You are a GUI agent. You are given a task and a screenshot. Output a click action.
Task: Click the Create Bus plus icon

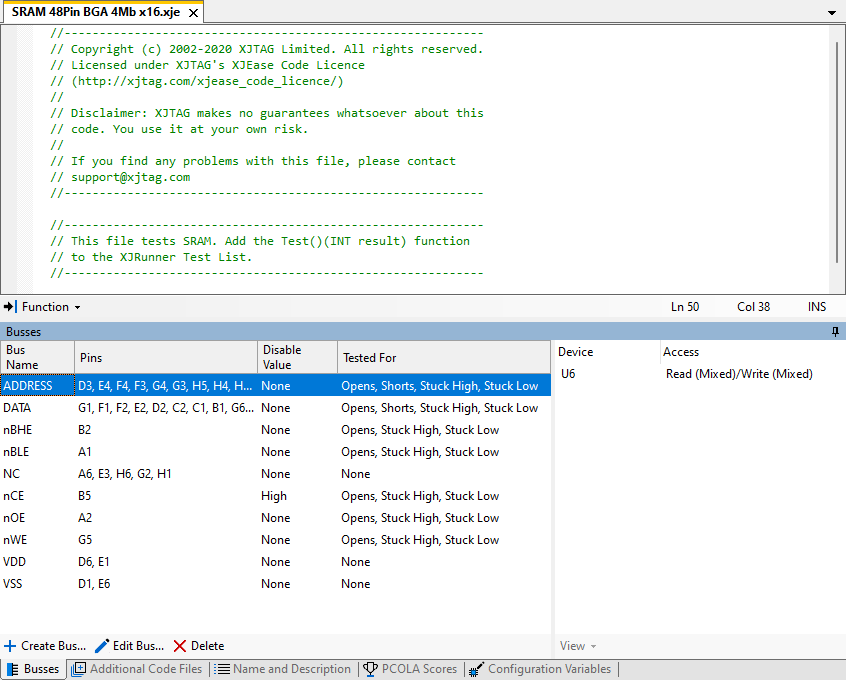point(10,646)
